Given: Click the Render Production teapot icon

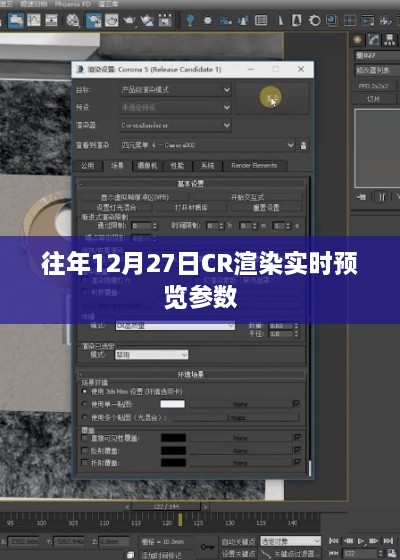Looking at the screenshot, I should (x=129, y=20).
